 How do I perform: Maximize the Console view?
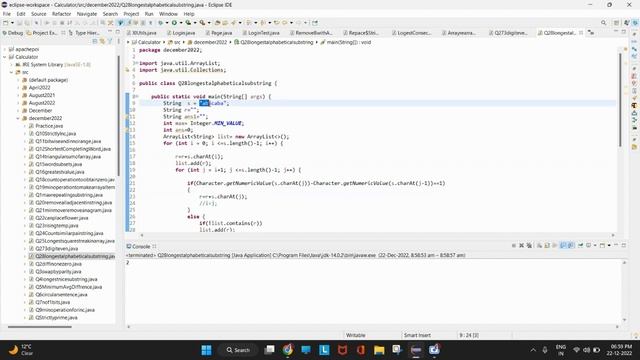point(624,245)
